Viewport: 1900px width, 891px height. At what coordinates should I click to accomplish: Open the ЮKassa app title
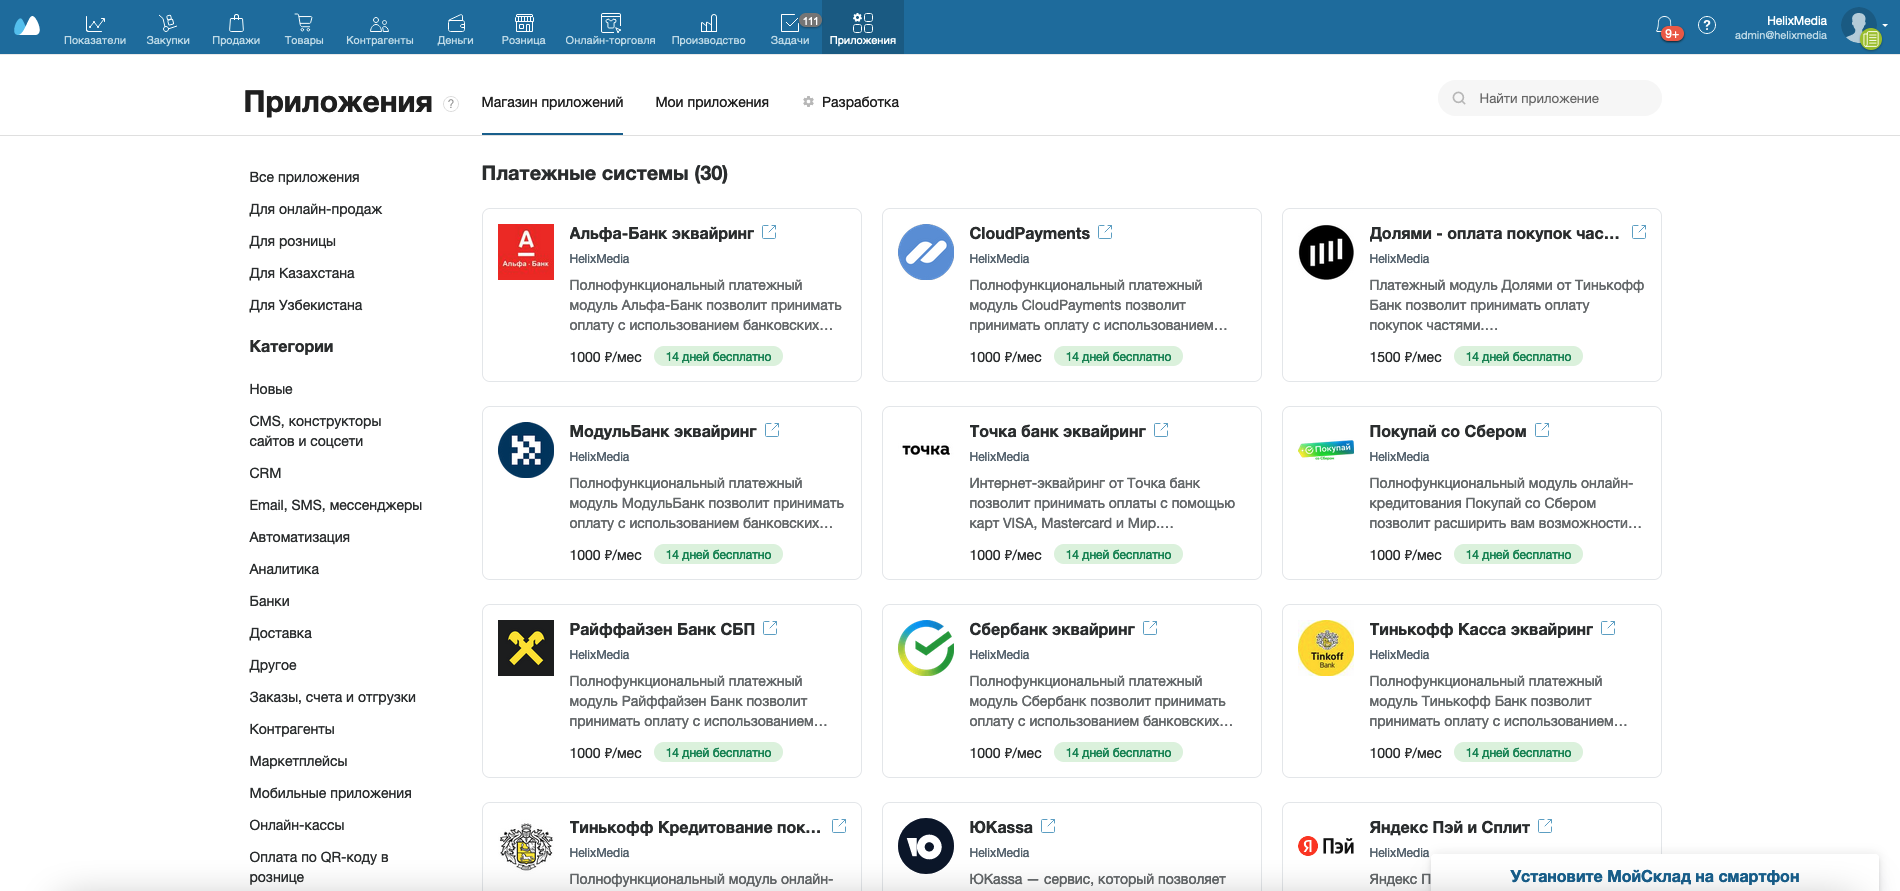pyautogui.click(x=1001, y=827)
